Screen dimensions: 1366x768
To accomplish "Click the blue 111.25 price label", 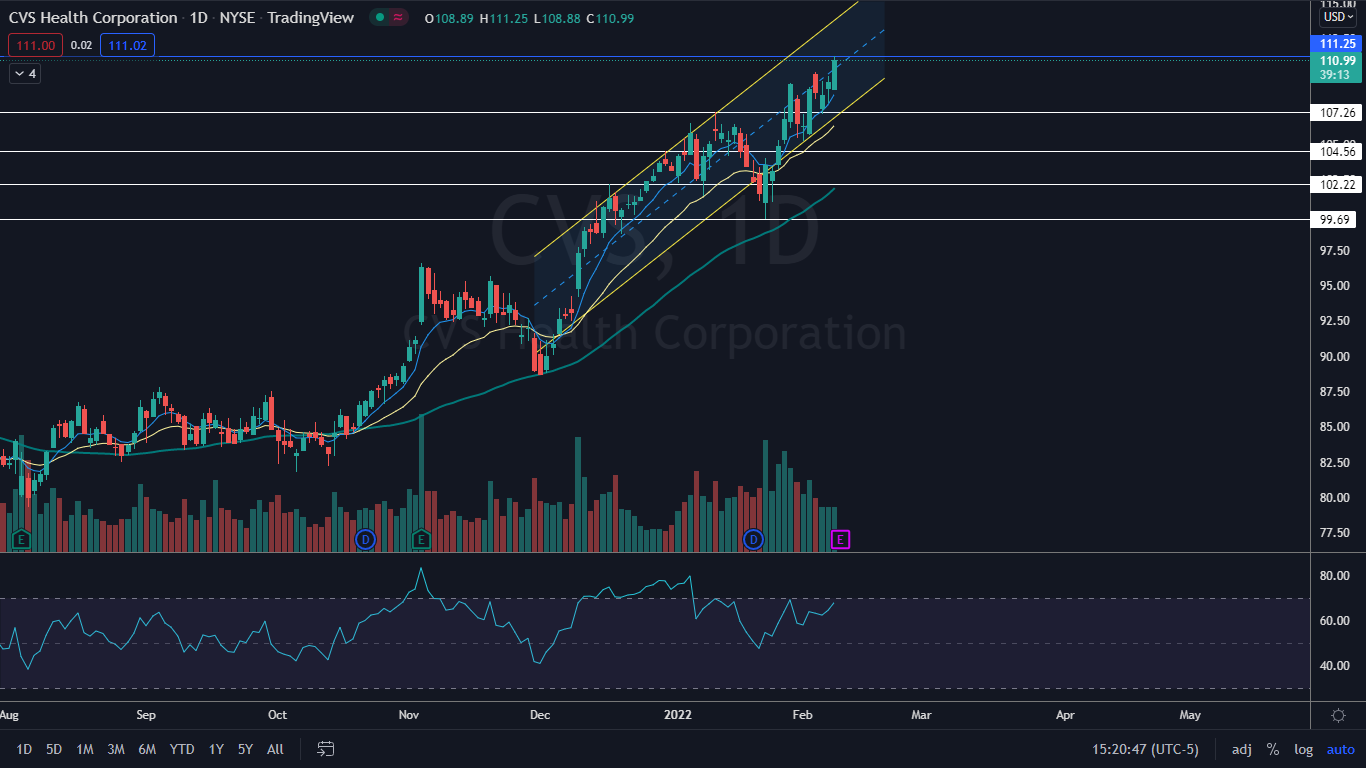I will (1337, 43).
